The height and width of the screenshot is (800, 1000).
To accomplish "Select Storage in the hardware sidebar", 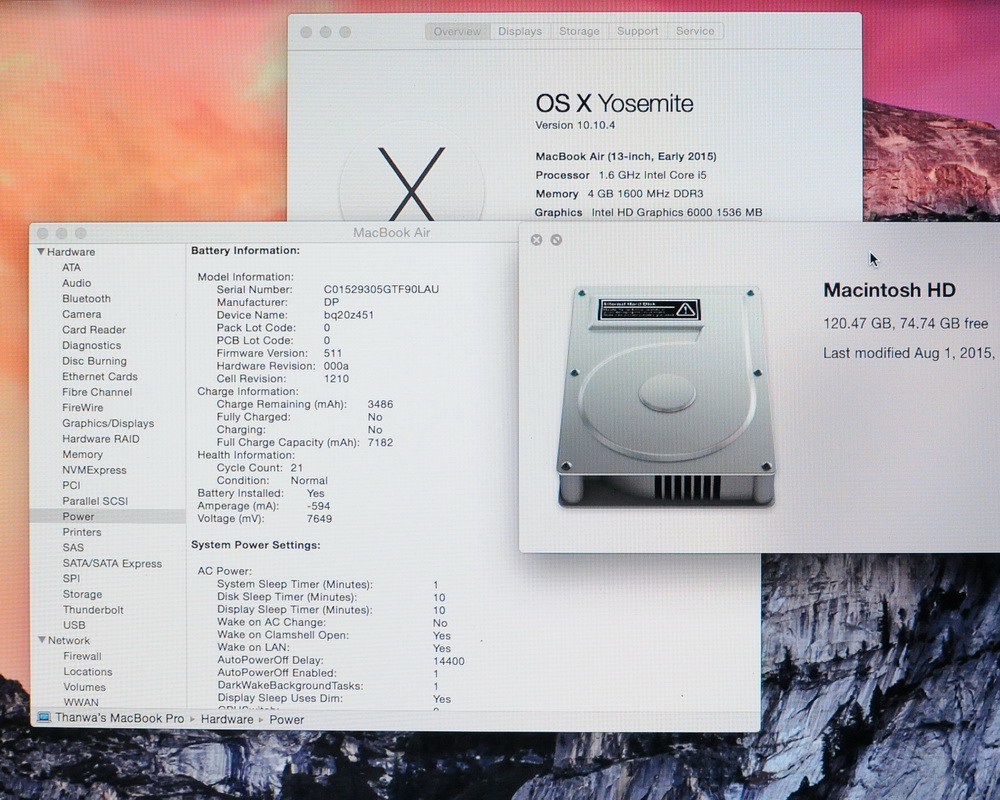I will pos(82,594).
